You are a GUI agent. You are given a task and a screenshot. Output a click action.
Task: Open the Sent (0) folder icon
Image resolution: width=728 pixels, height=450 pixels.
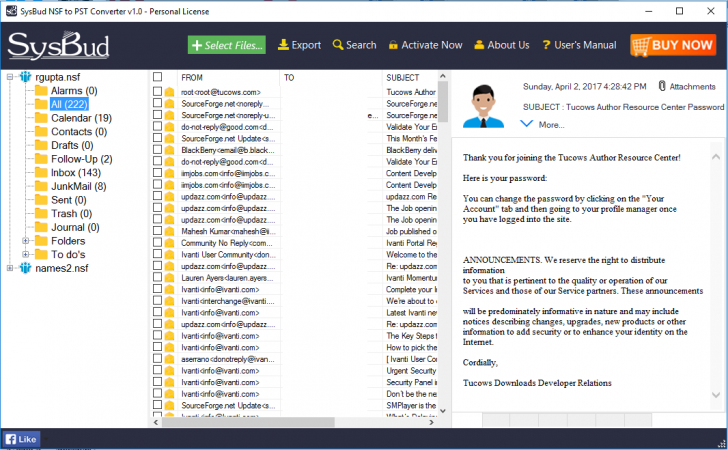tap(41, 200)
